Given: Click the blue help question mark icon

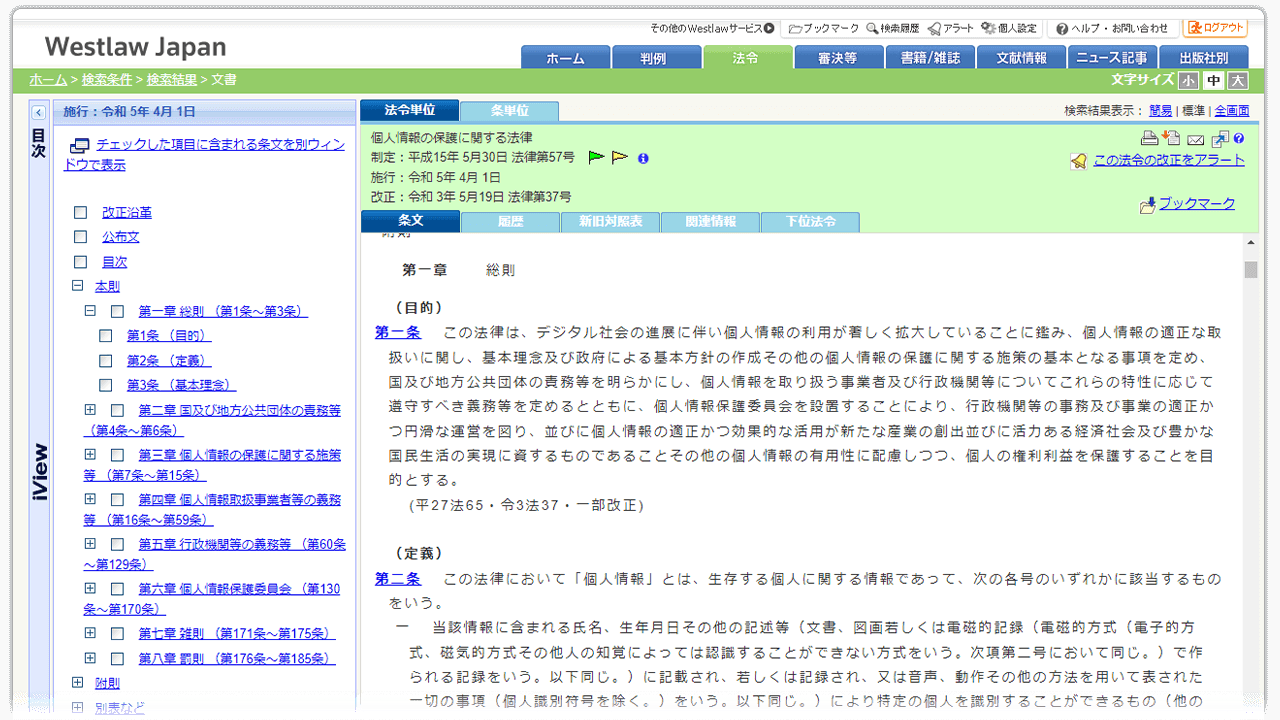Looking at the screenshot, I should tap(1240, 137).
